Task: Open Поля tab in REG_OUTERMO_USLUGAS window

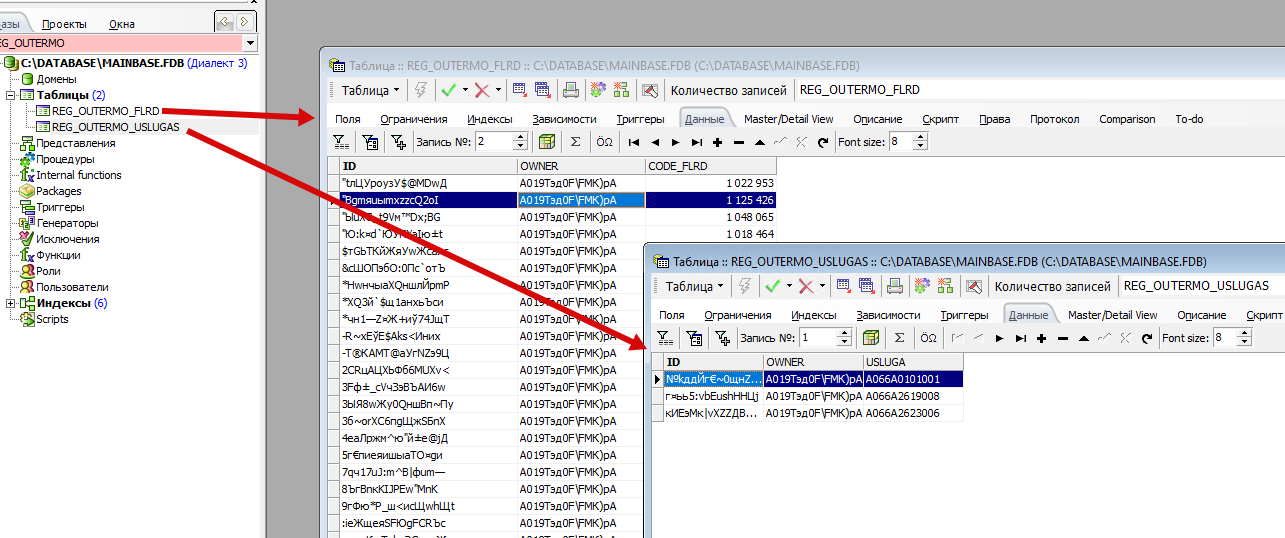Action: (672, 315)
